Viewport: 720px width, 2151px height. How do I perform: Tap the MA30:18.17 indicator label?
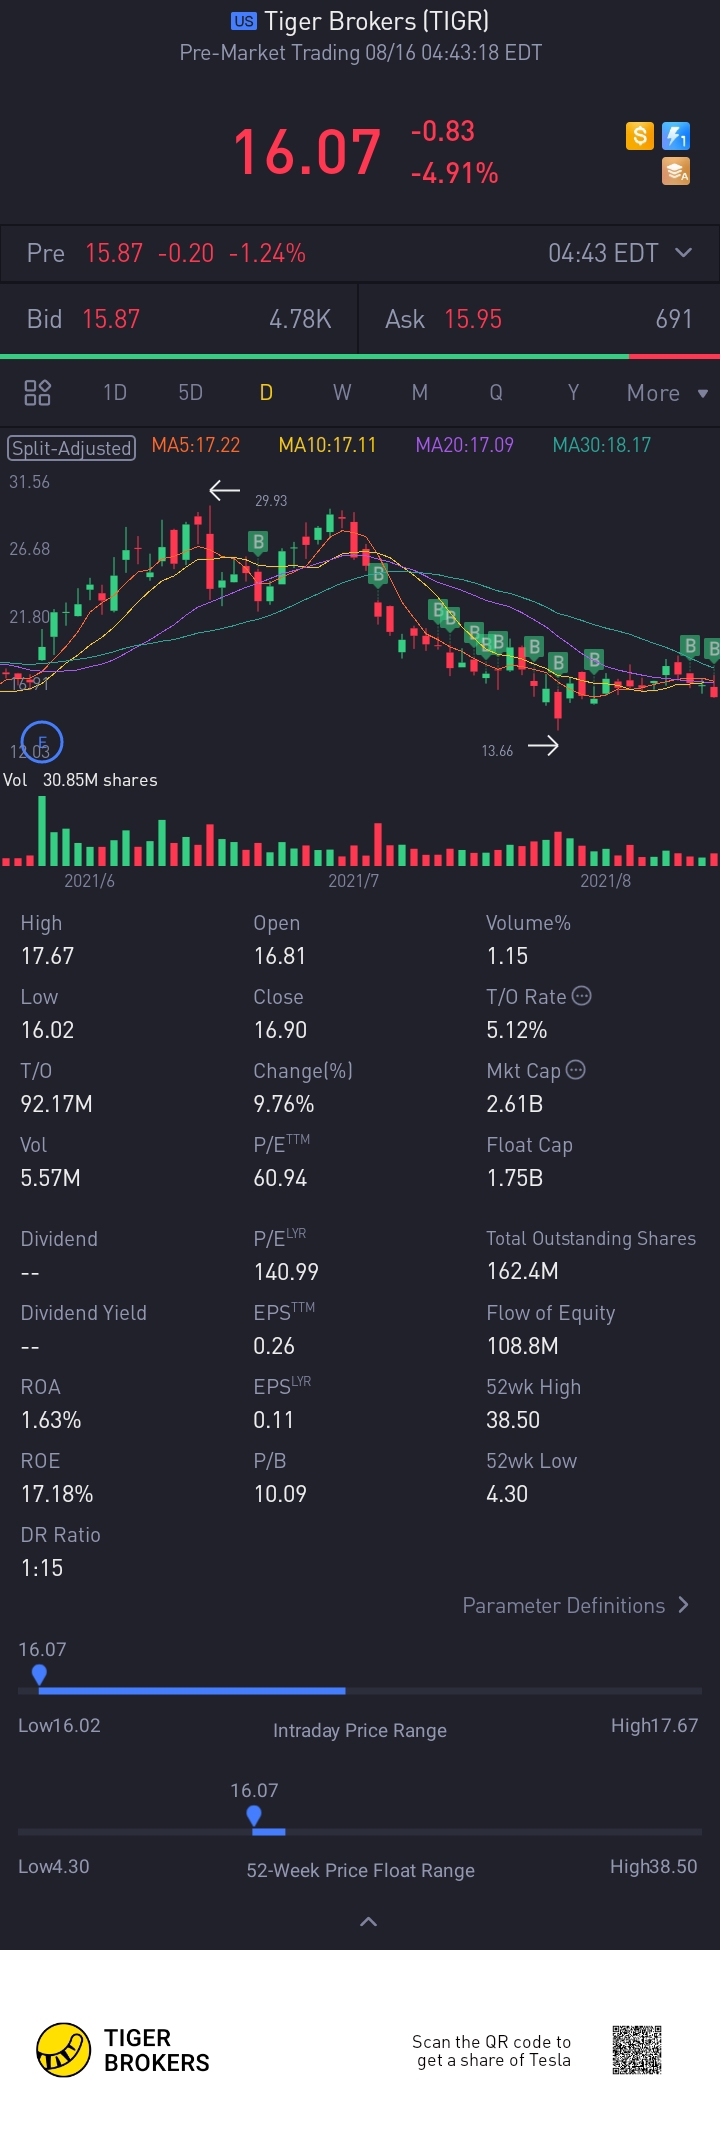602,445
